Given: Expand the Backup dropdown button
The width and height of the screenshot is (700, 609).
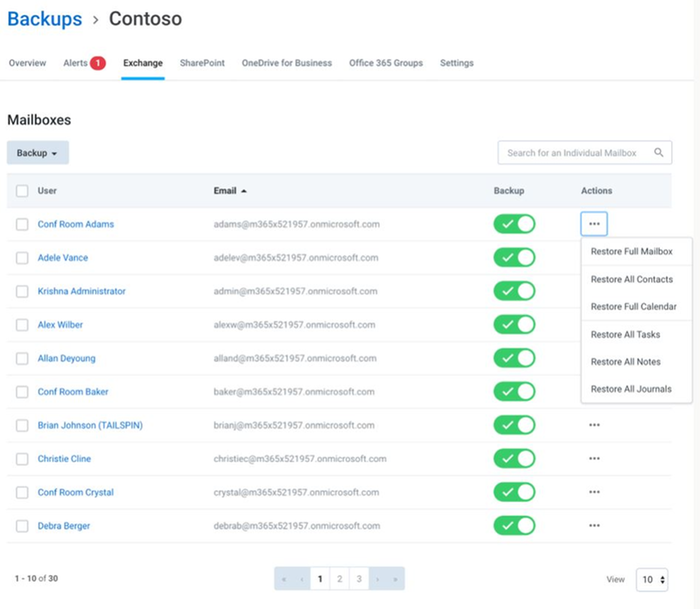Looking at the screenshot, I should [x=37, y=153].
